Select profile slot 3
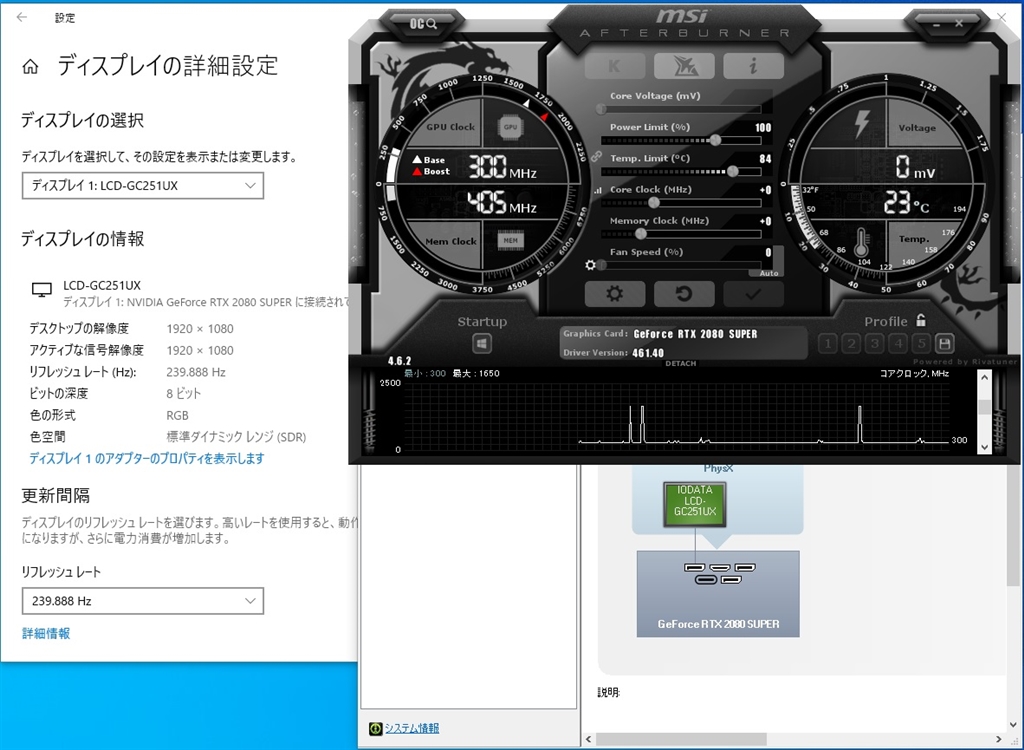The height and width of the screenshot is (750, 1024). pos(874,343)
